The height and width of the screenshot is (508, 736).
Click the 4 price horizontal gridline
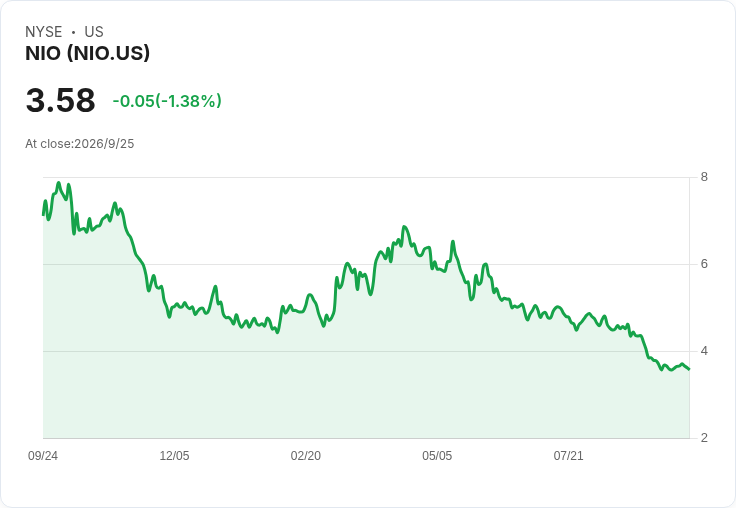(366, 351)
